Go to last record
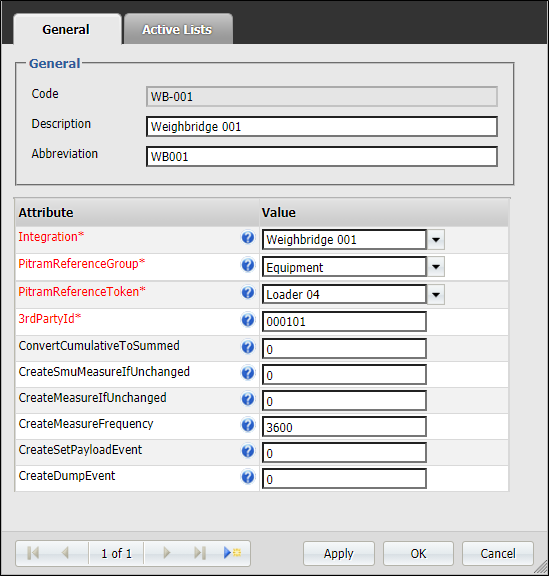 [200, 553]
